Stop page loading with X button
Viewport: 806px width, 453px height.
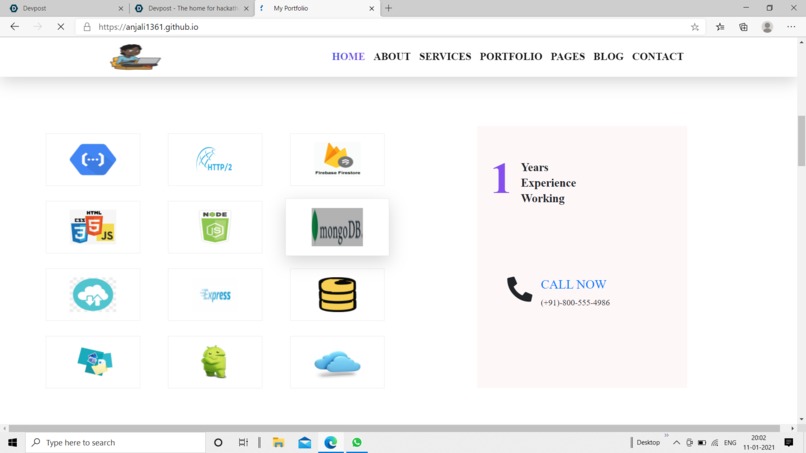(x=61, y=27)
